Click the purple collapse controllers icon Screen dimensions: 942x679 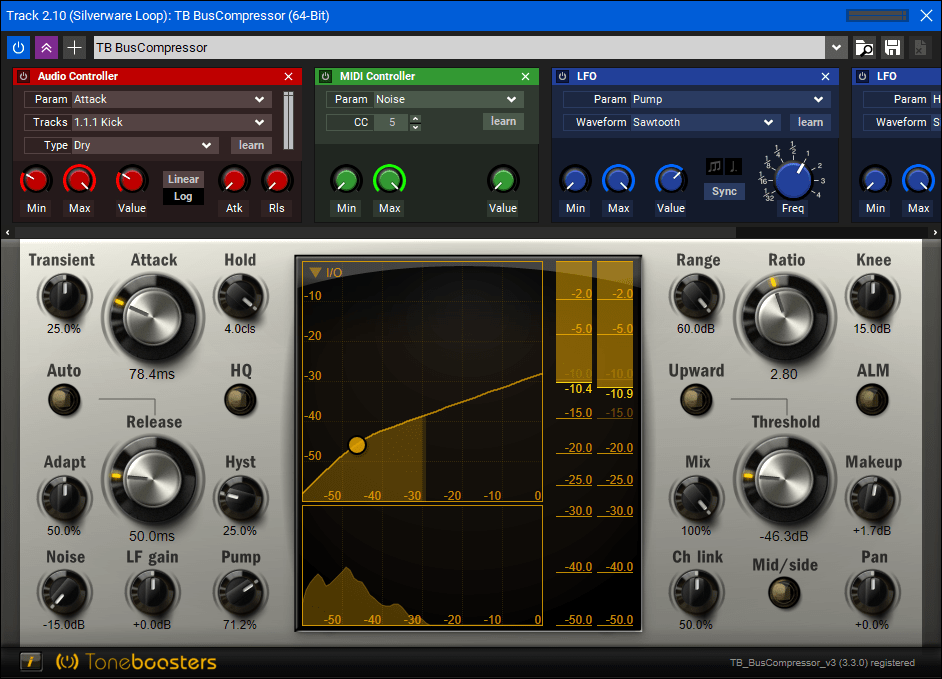46,47
